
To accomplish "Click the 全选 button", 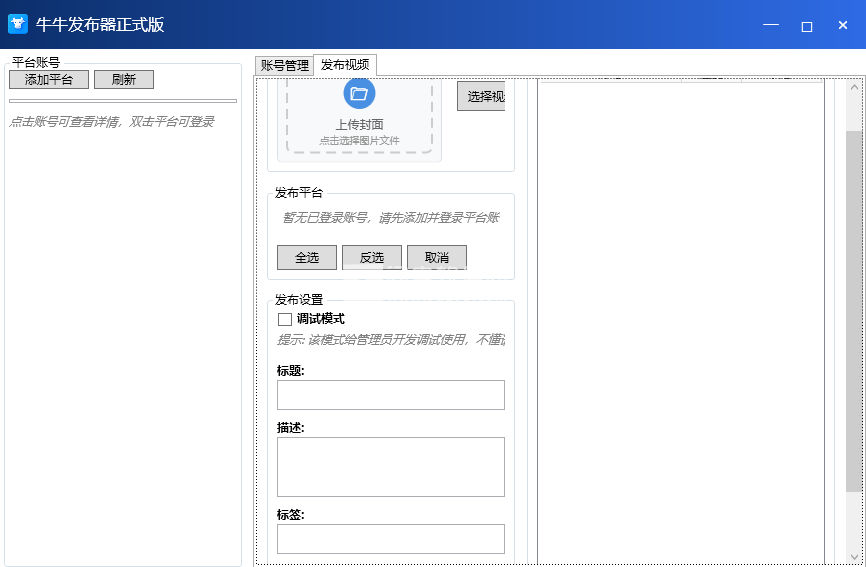I will point(307,258).
